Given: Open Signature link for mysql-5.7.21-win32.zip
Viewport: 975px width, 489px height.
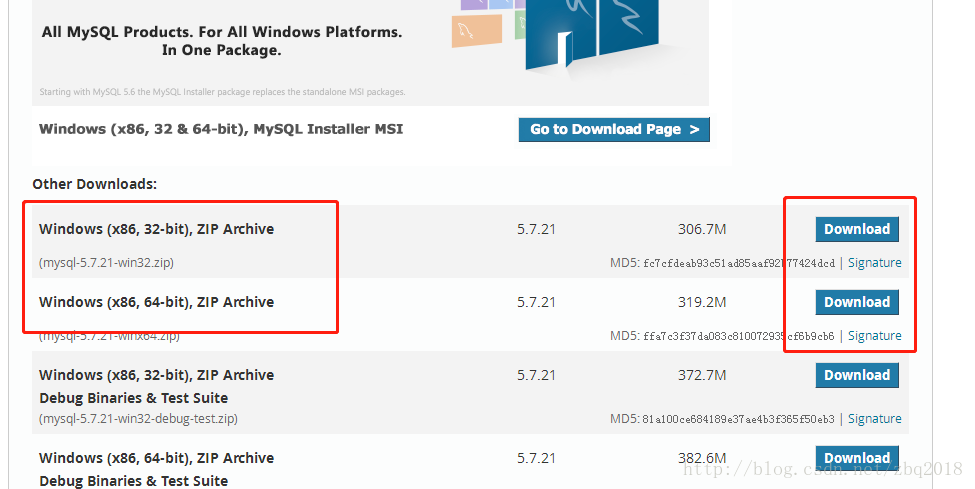Looking at the screenshot, I should (874, 263).
